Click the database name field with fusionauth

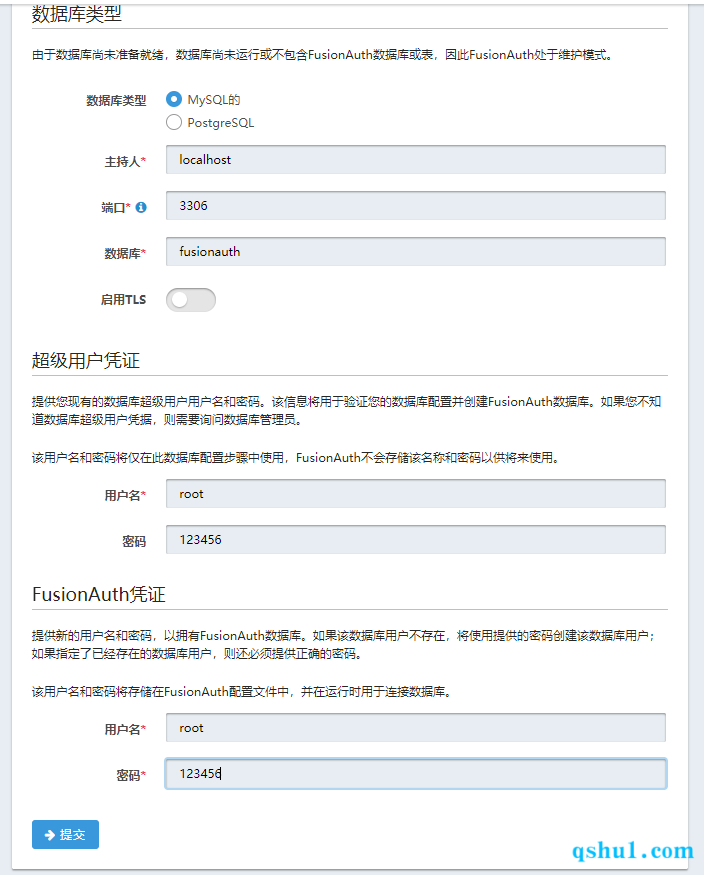click(x=416, y=252)
